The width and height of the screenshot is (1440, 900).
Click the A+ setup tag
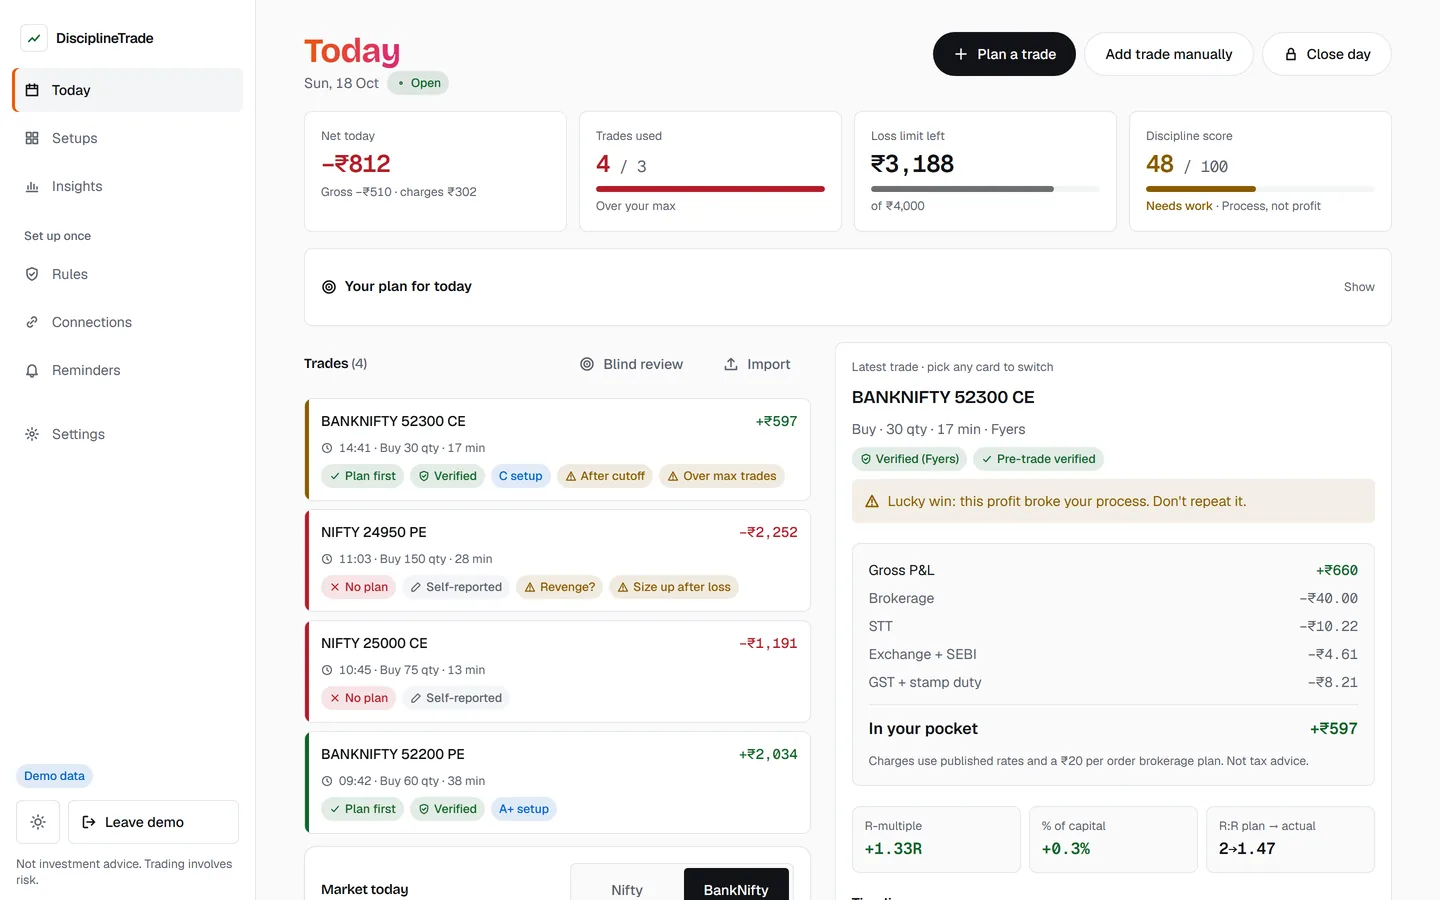524,809
